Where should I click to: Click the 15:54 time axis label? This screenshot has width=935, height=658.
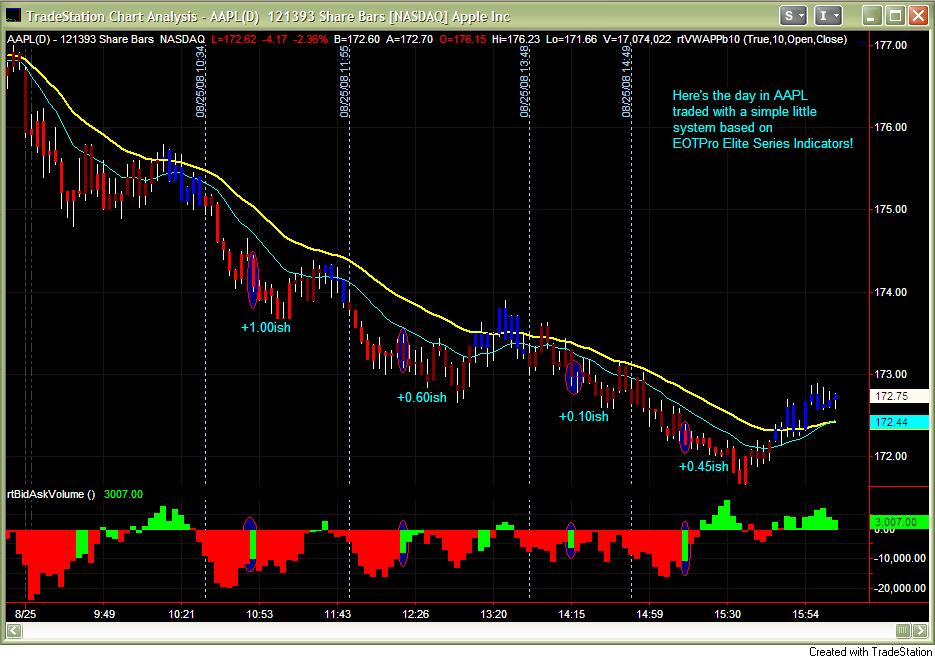(x=806, y=614)
